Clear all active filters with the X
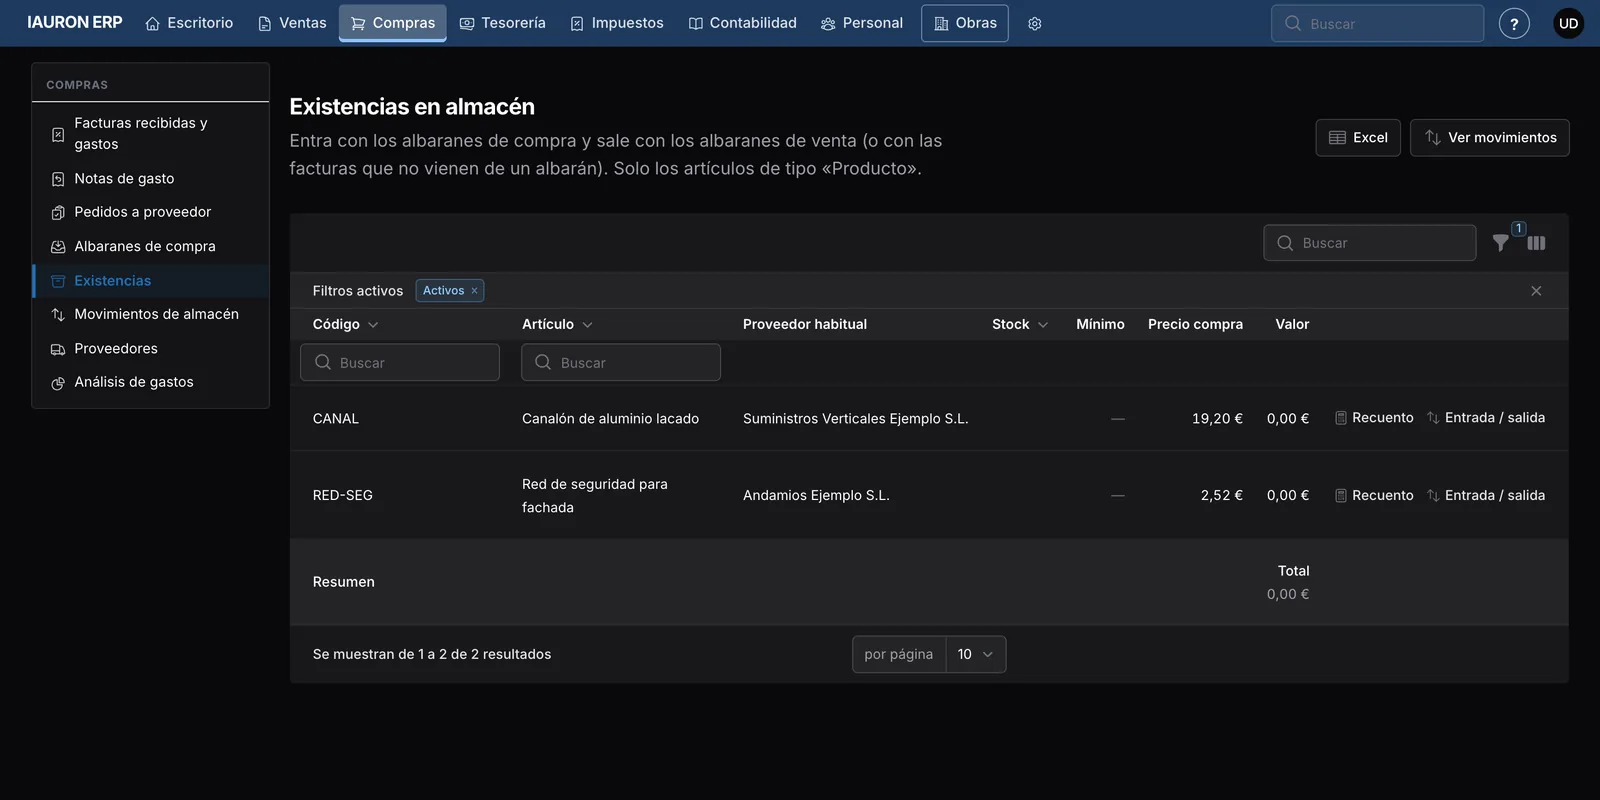This screenshot has width=1600, height=800. pyautogui.click(x=1536, y=291)
